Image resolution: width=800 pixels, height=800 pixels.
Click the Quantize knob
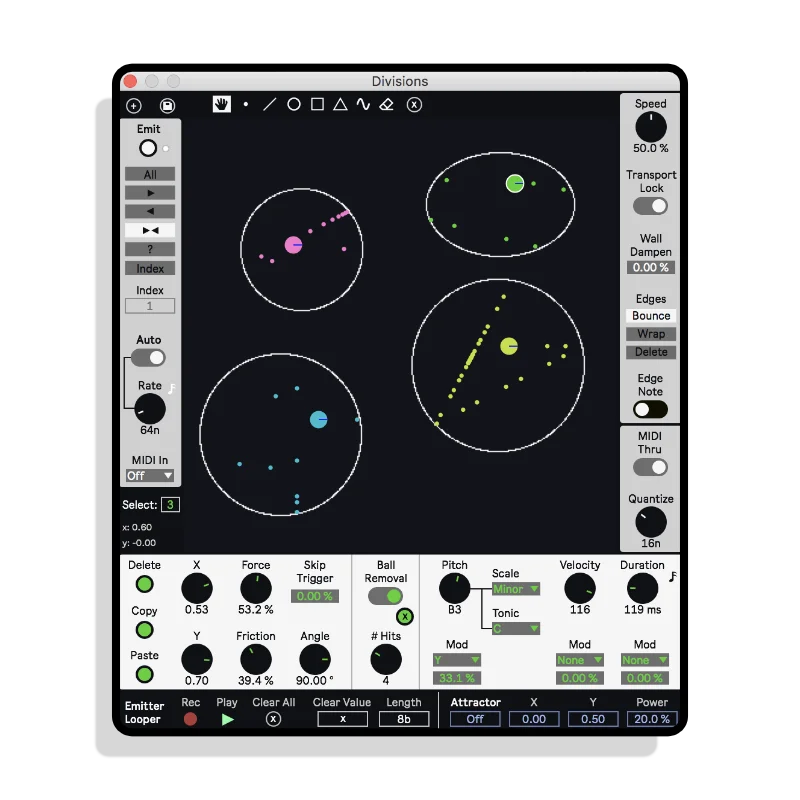click(651, 522)
